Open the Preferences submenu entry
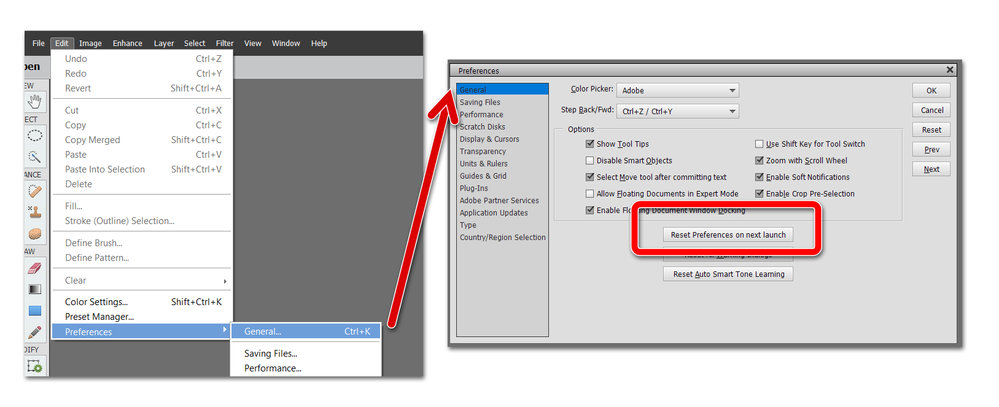The image size is (999, 407). pos(141,332)
